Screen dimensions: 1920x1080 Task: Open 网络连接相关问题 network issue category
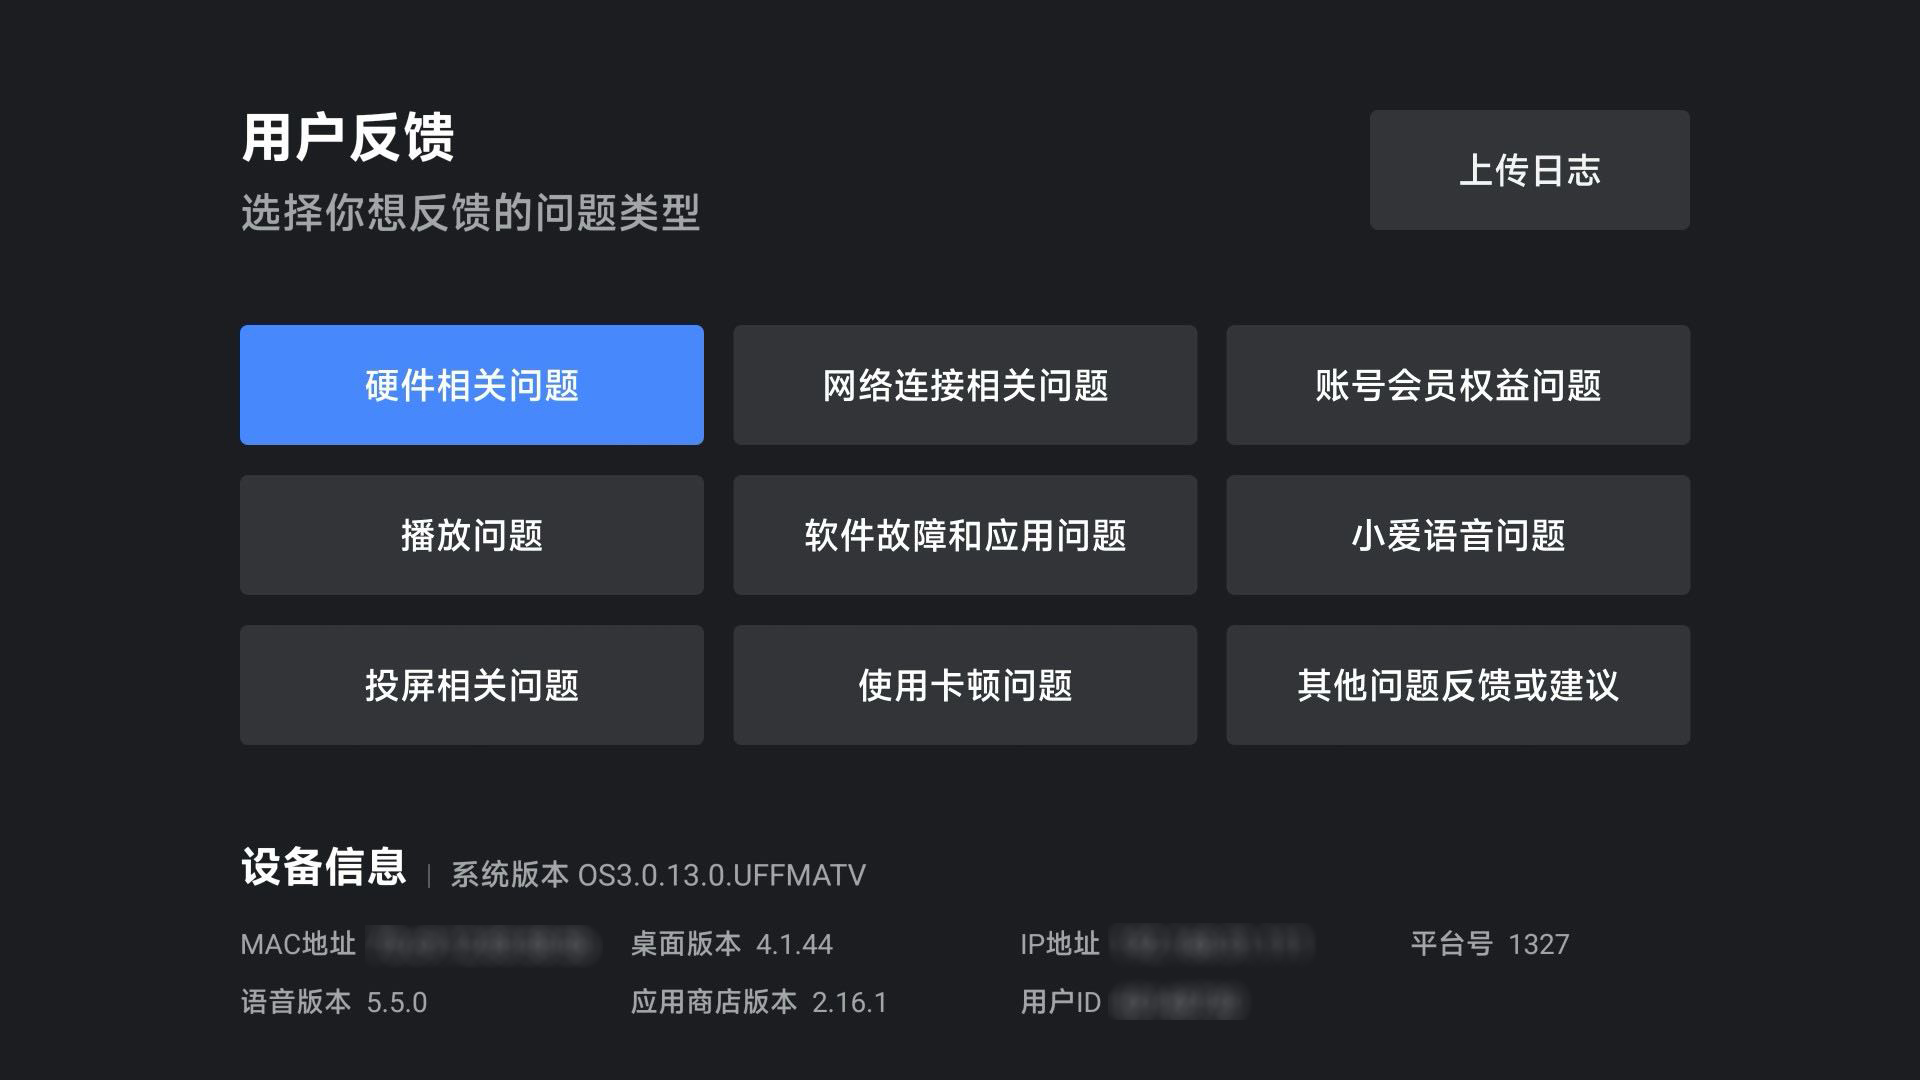point(964,385)
